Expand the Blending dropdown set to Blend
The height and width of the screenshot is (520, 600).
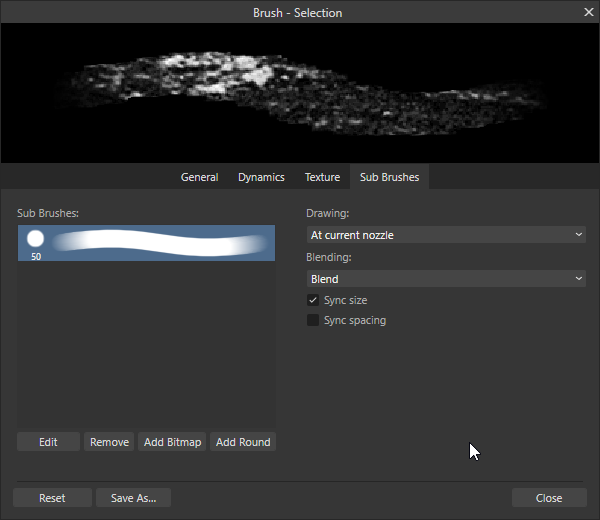(x=446, y=279)
